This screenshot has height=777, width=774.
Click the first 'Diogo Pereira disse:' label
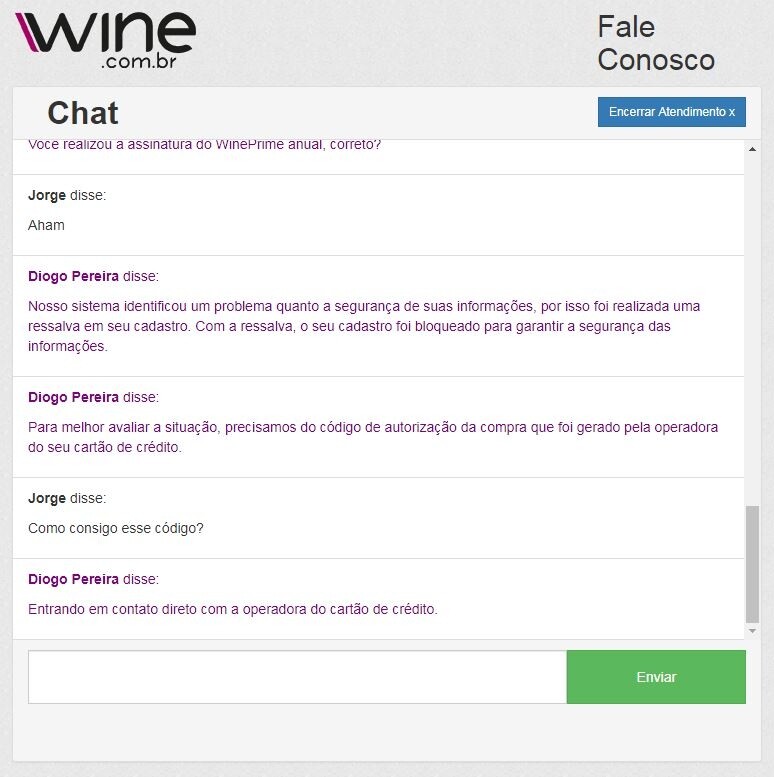(94, 276)
